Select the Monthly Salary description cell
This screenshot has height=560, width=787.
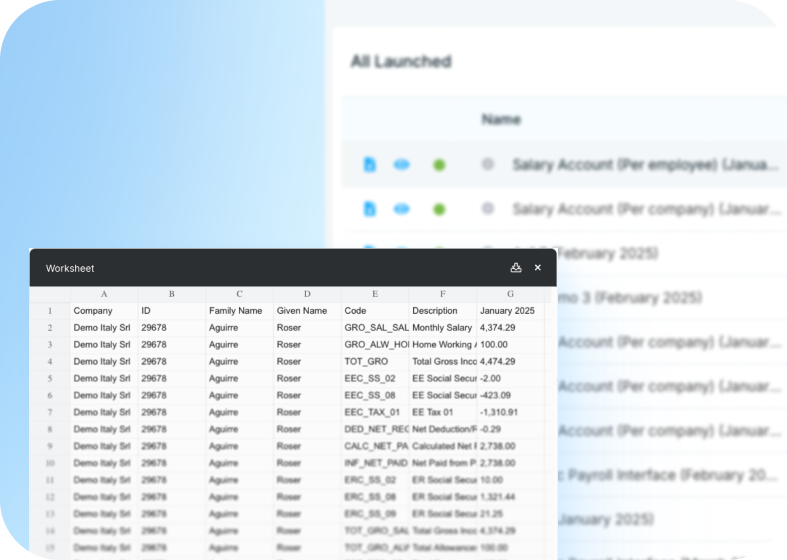[443, 328]
